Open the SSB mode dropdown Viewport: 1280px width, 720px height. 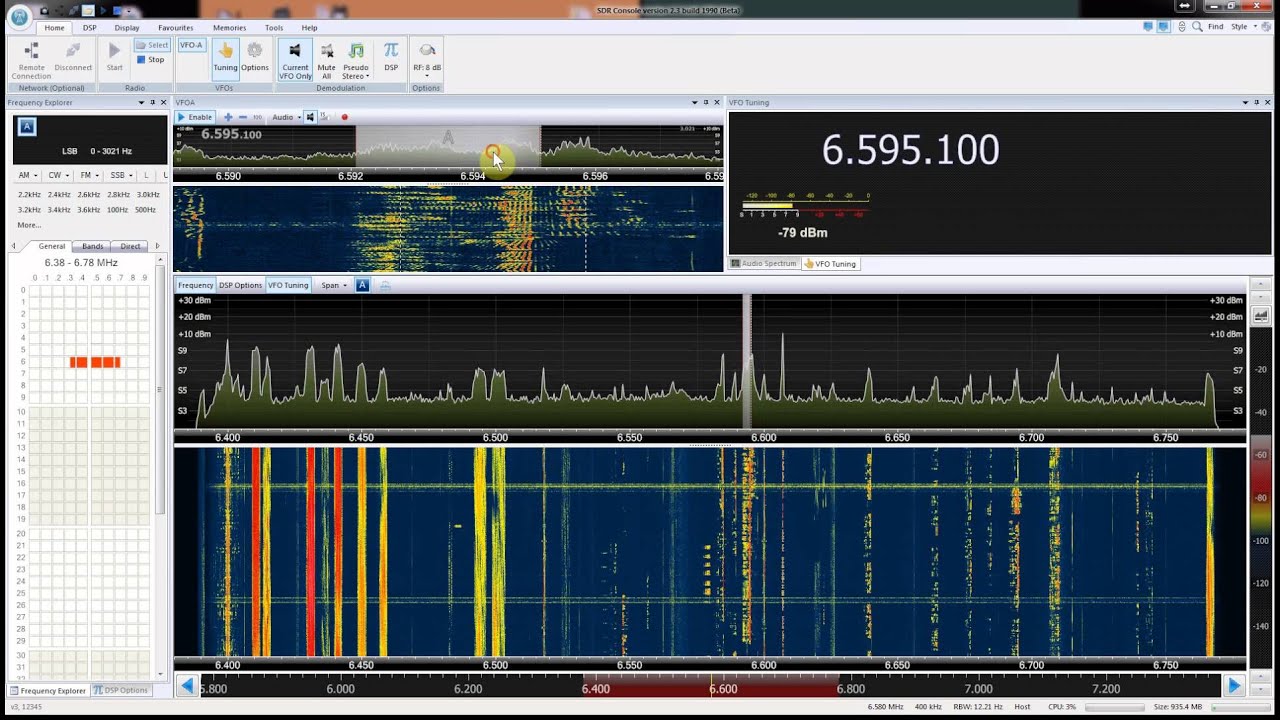click(121, 175)
